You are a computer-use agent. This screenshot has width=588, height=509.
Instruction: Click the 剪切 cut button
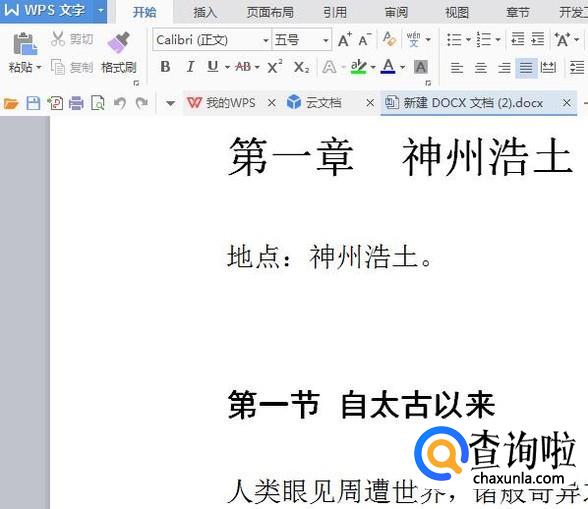tap(72, 39)
